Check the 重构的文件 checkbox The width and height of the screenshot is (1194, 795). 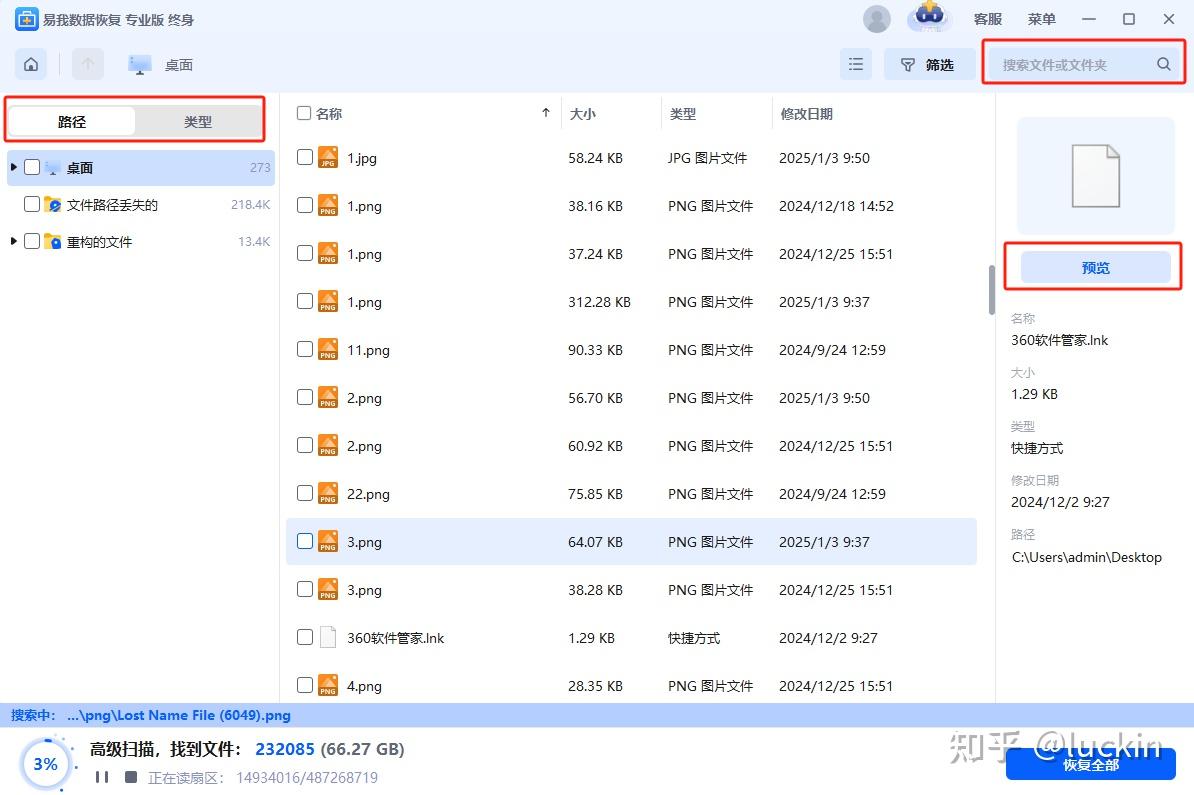pyautogui.click(x=32, y=241)
